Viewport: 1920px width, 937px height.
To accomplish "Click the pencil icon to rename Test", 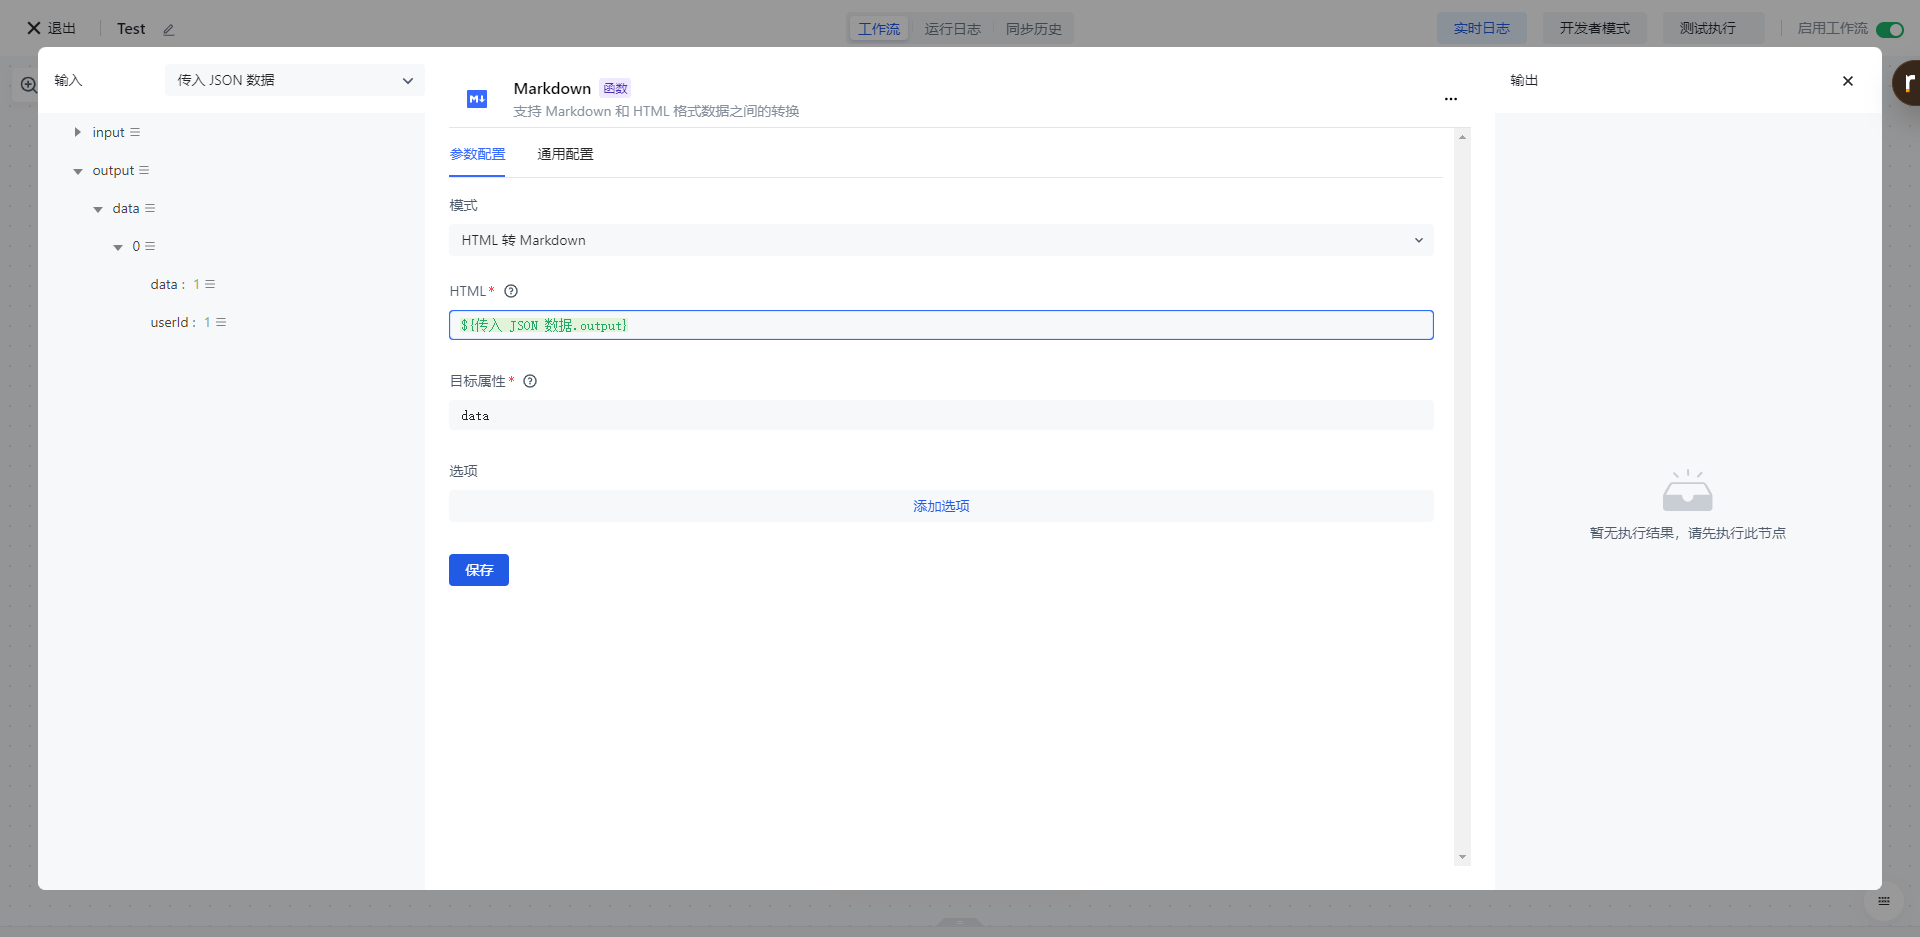I will point(169,30).
